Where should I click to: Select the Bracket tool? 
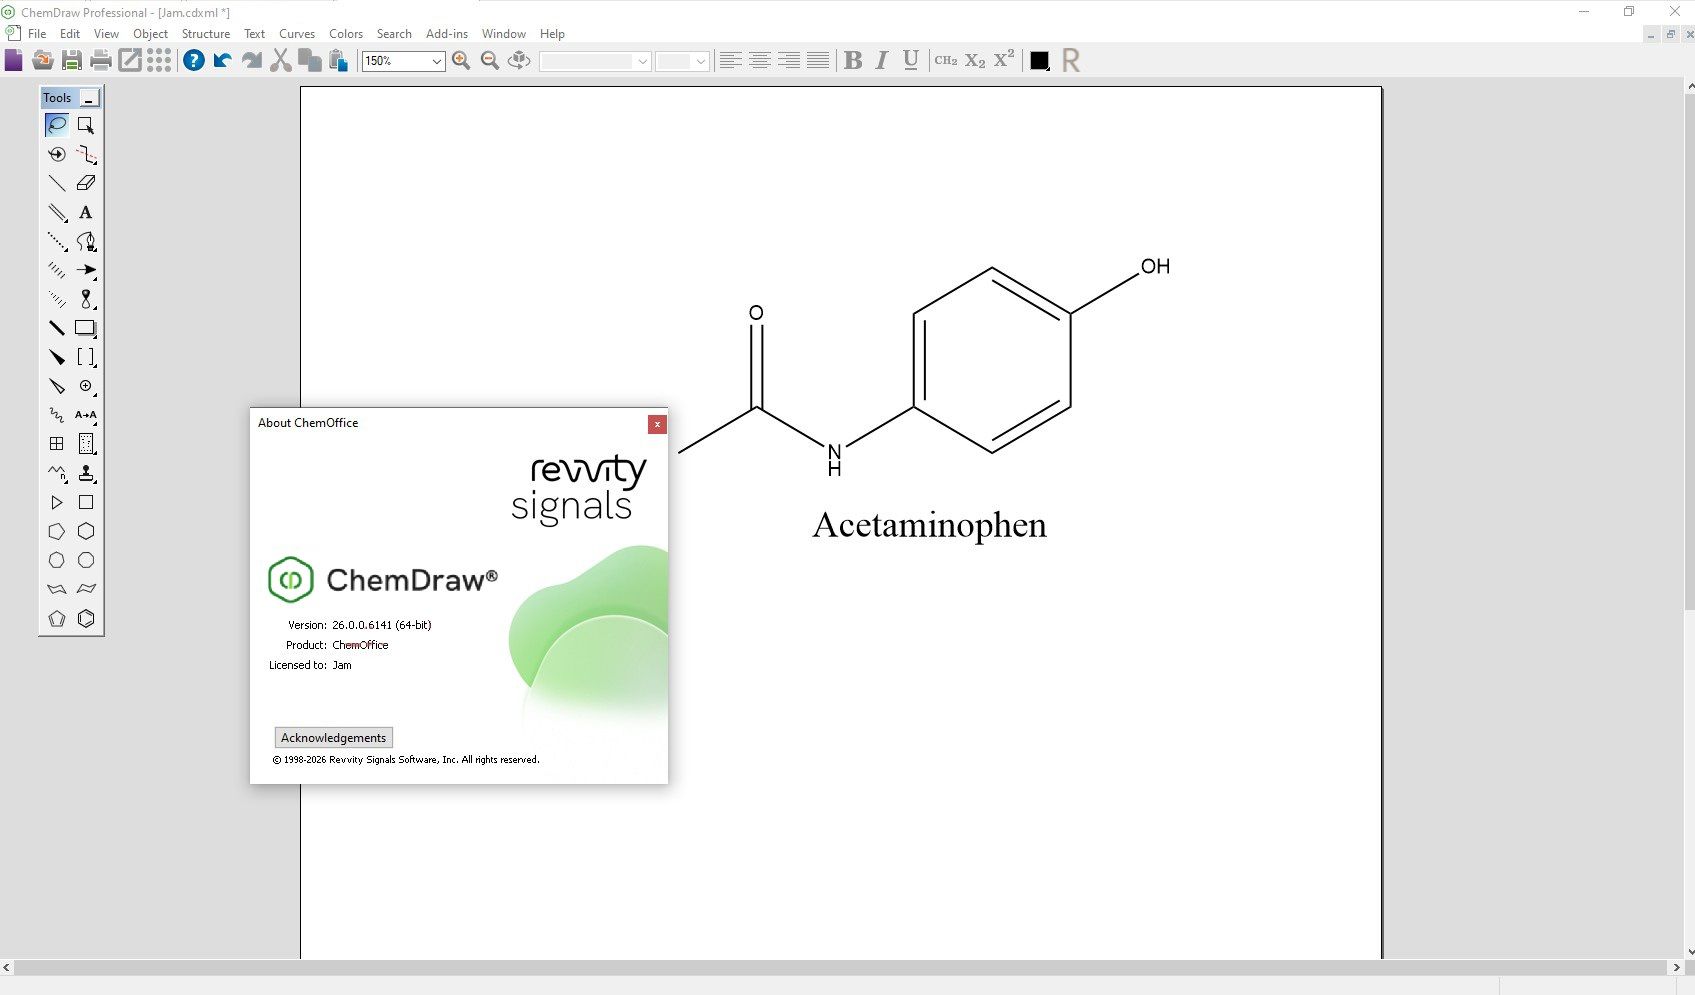86,357
